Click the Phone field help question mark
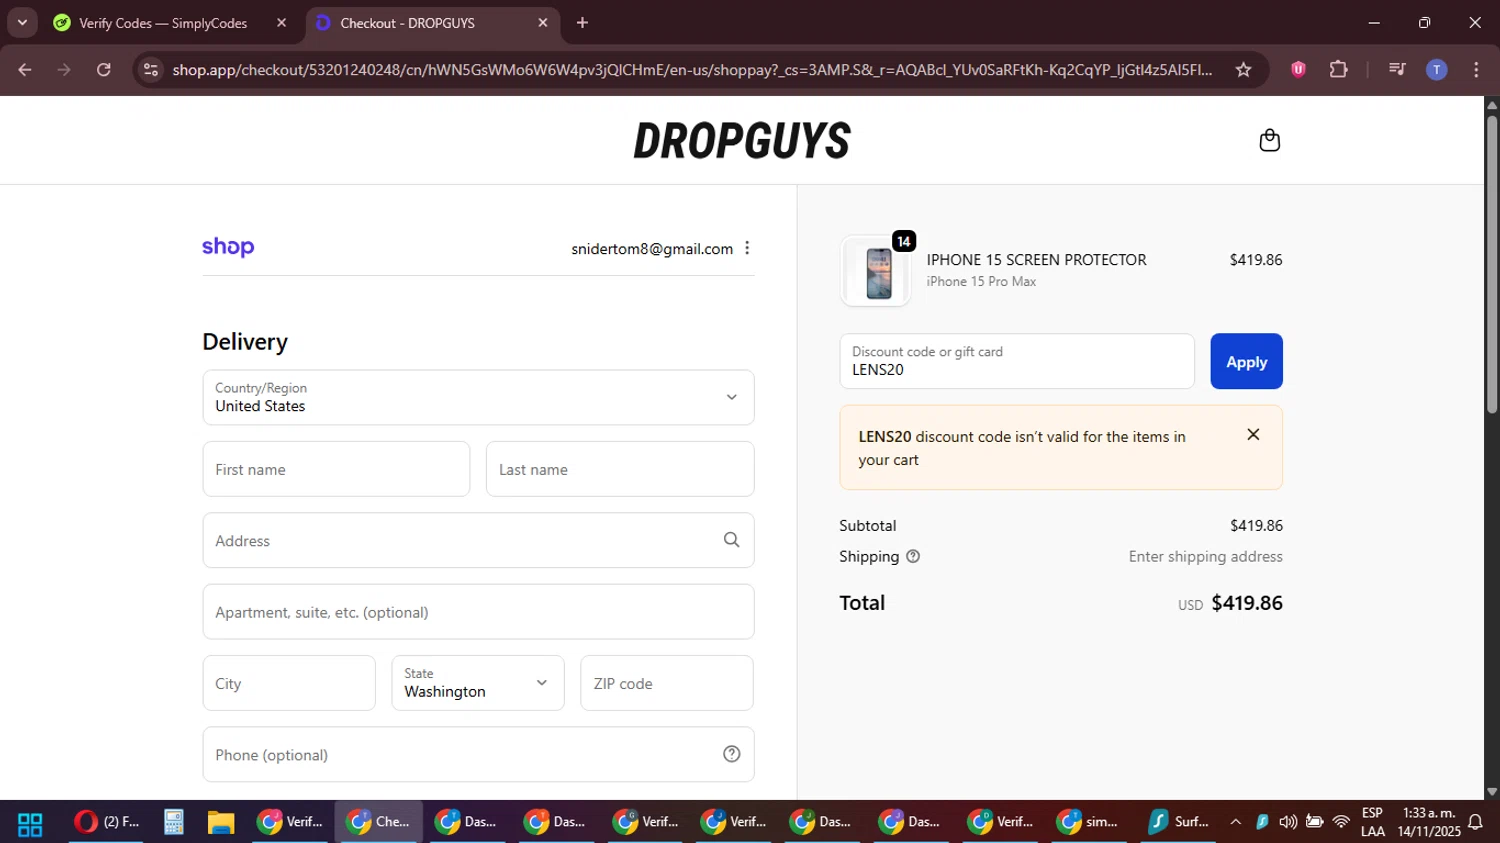The image size is (1500, 843). point(731,754)
